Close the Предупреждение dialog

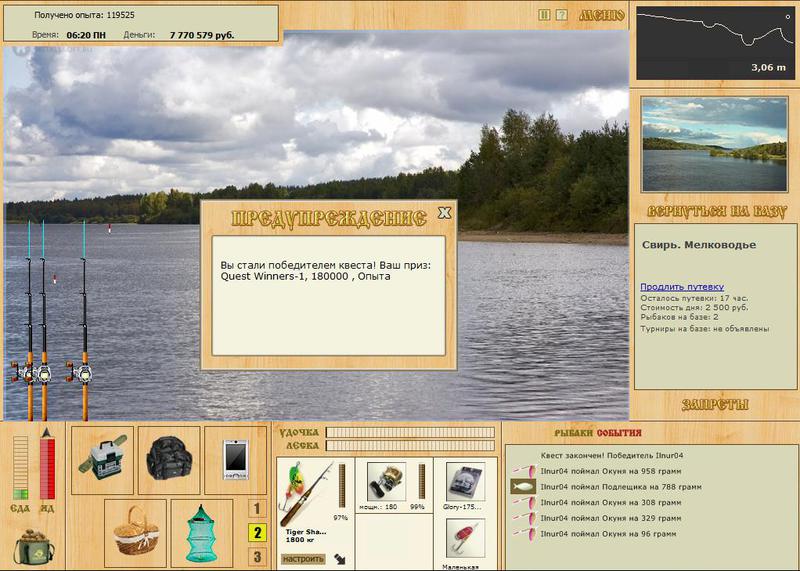click(x=444, y=213)
